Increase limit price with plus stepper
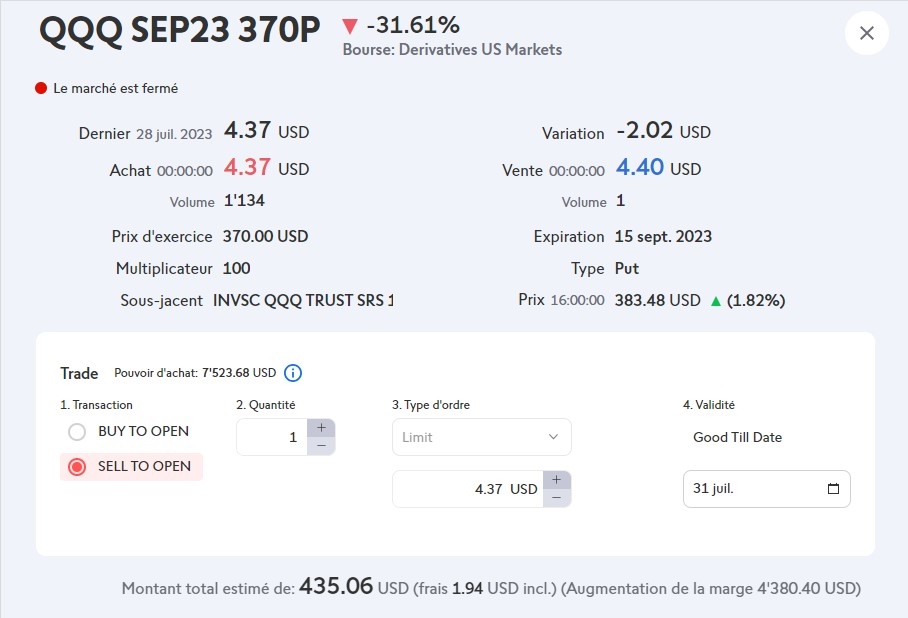 [557, 480]
